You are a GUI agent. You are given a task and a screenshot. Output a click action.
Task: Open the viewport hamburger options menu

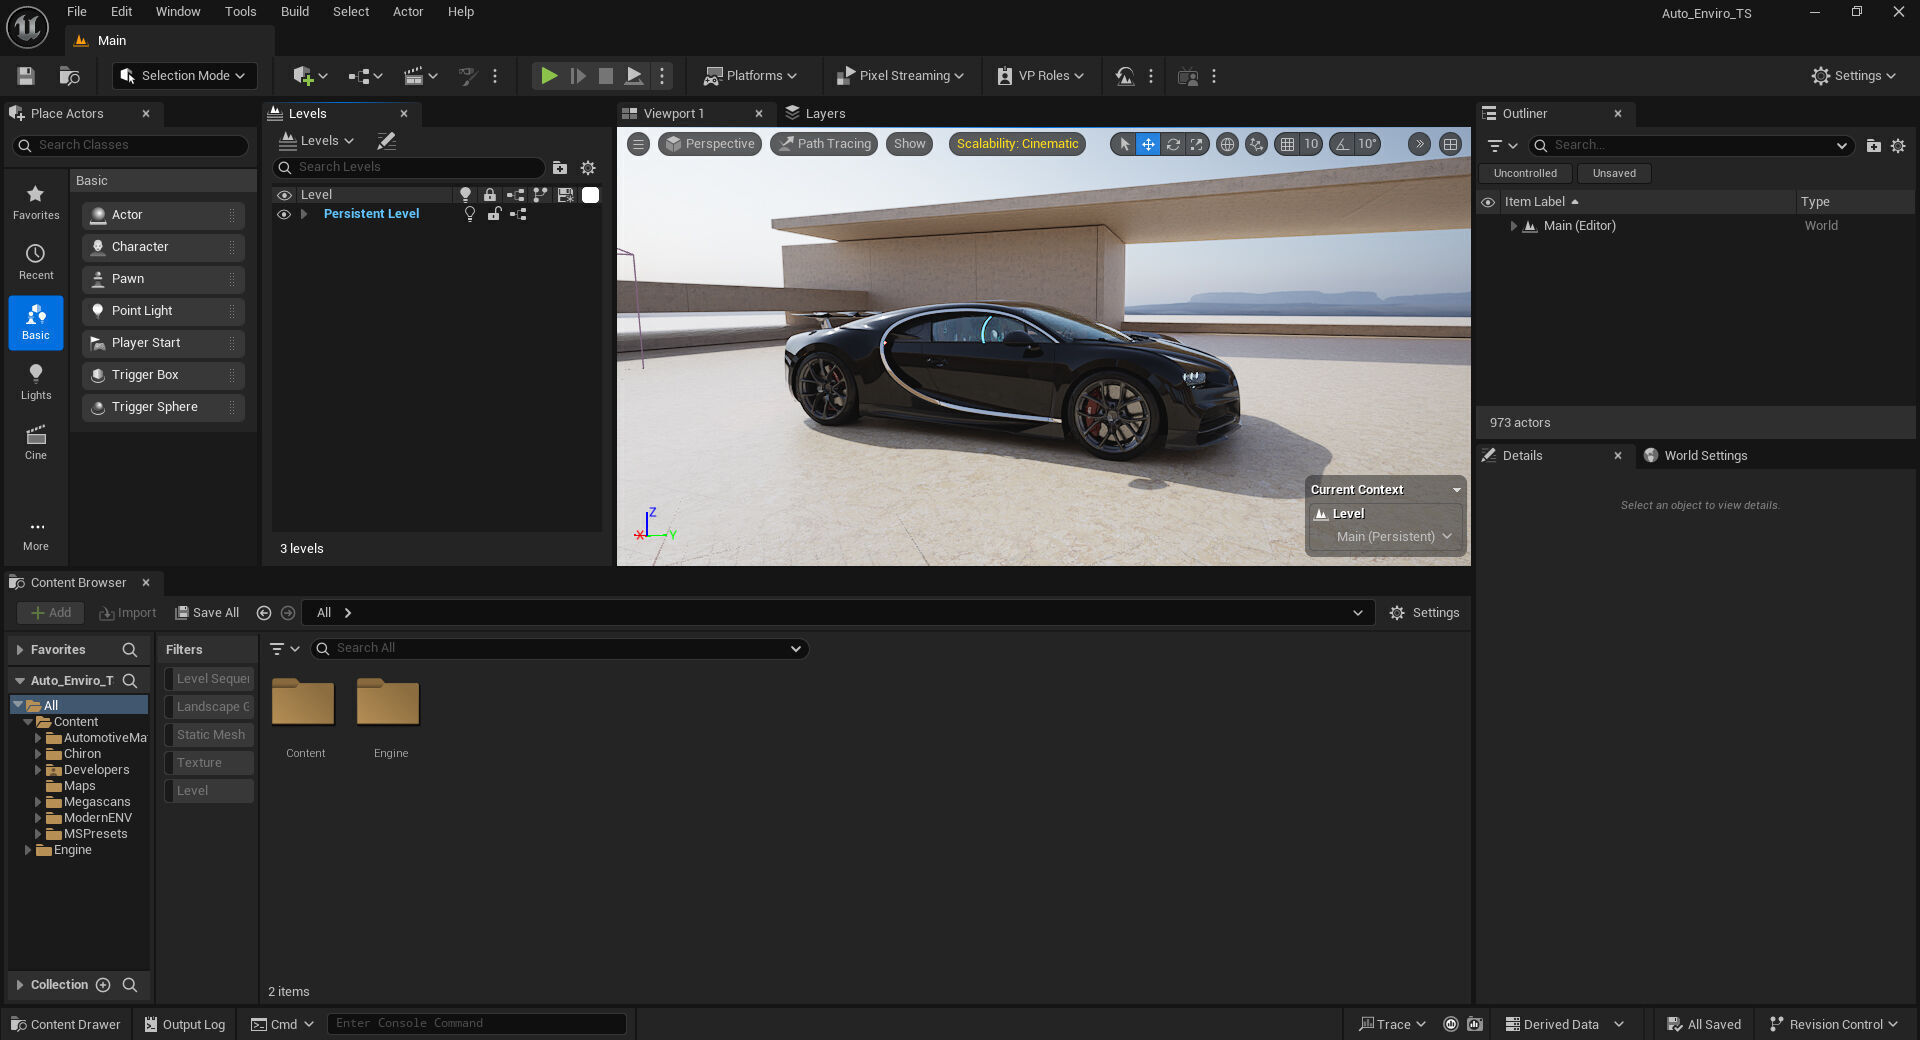638,144
